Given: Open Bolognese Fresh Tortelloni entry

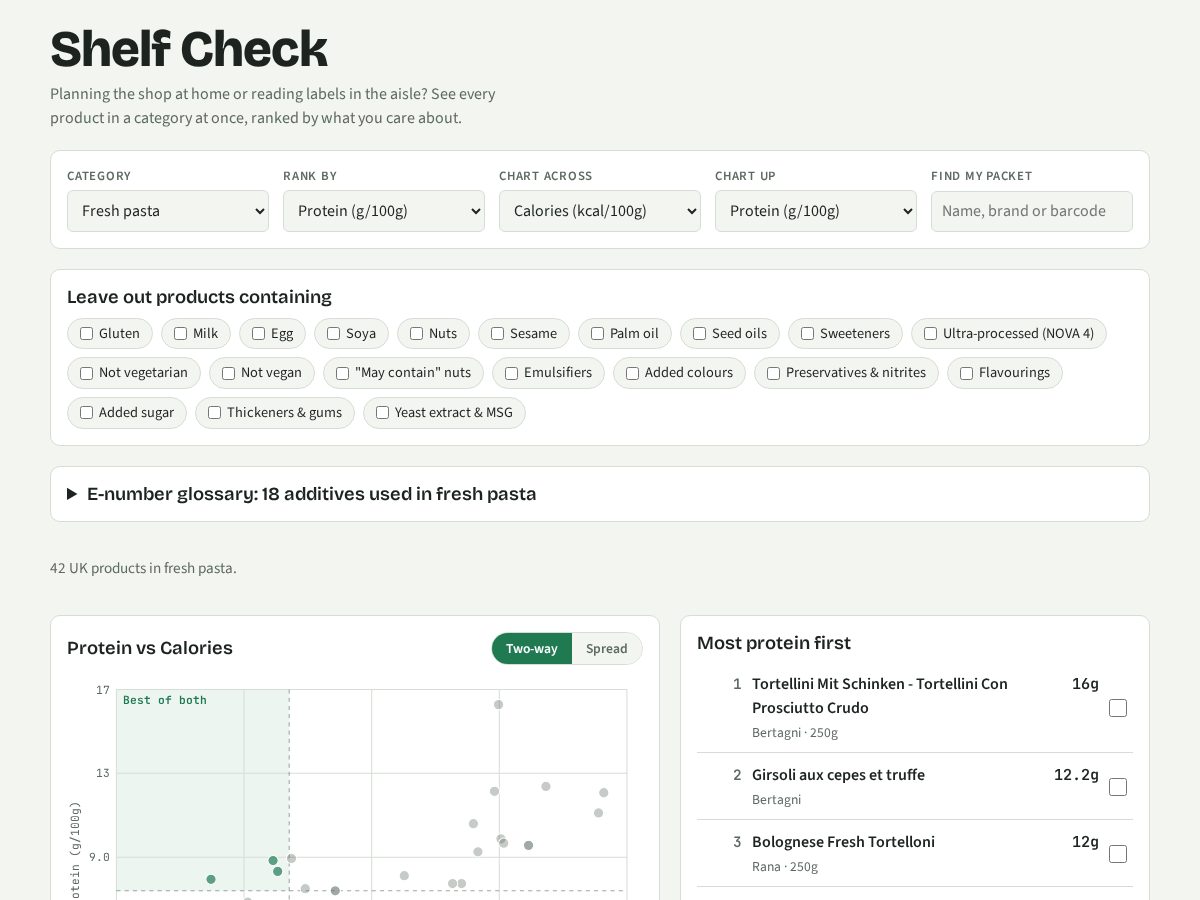Looking at the screenshot, I should tap(843, 842).
